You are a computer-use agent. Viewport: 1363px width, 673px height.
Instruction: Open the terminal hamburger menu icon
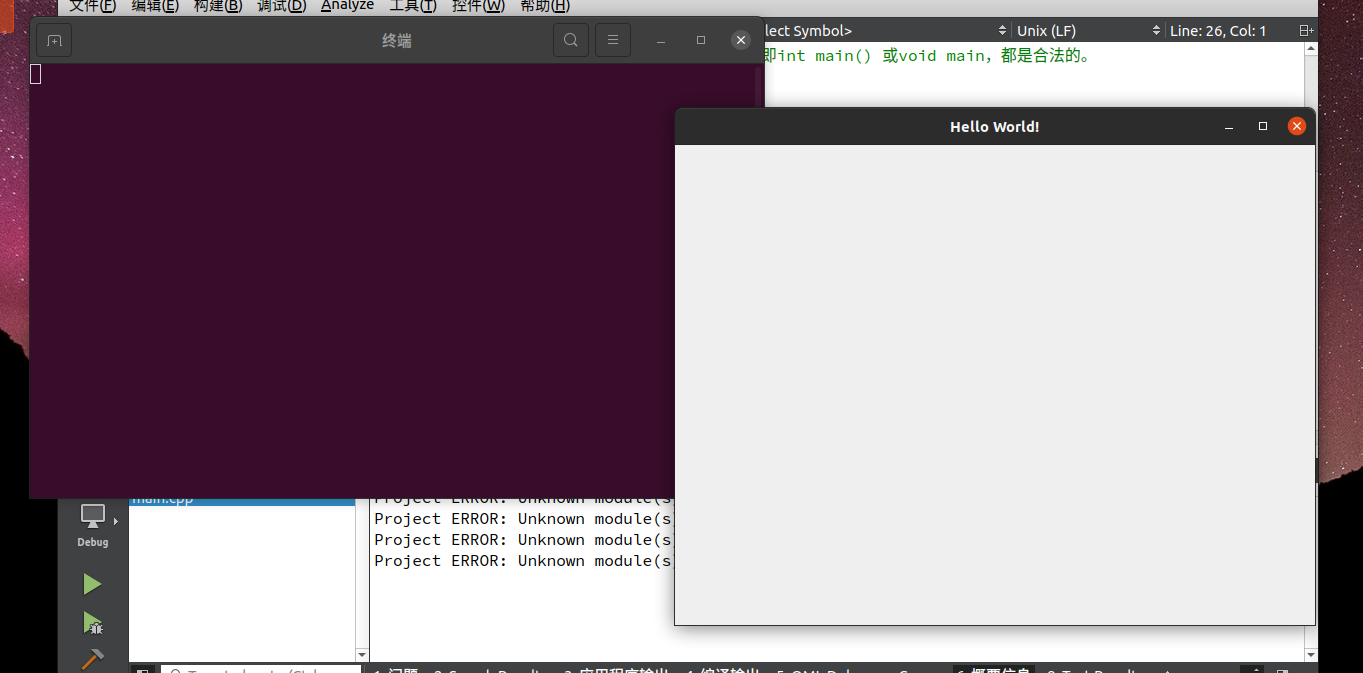[x=612, y=40]
